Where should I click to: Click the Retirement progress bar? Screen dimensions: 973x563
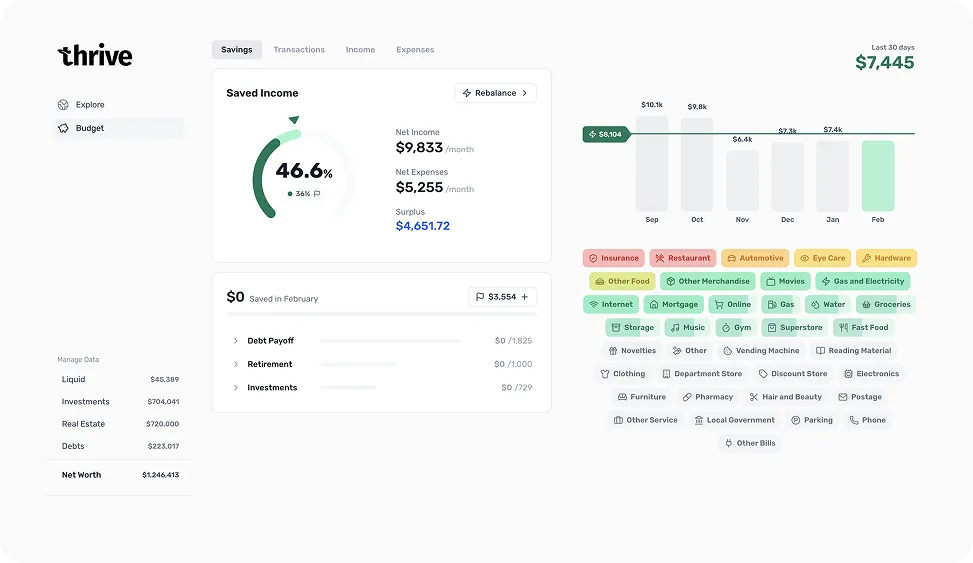358,364
